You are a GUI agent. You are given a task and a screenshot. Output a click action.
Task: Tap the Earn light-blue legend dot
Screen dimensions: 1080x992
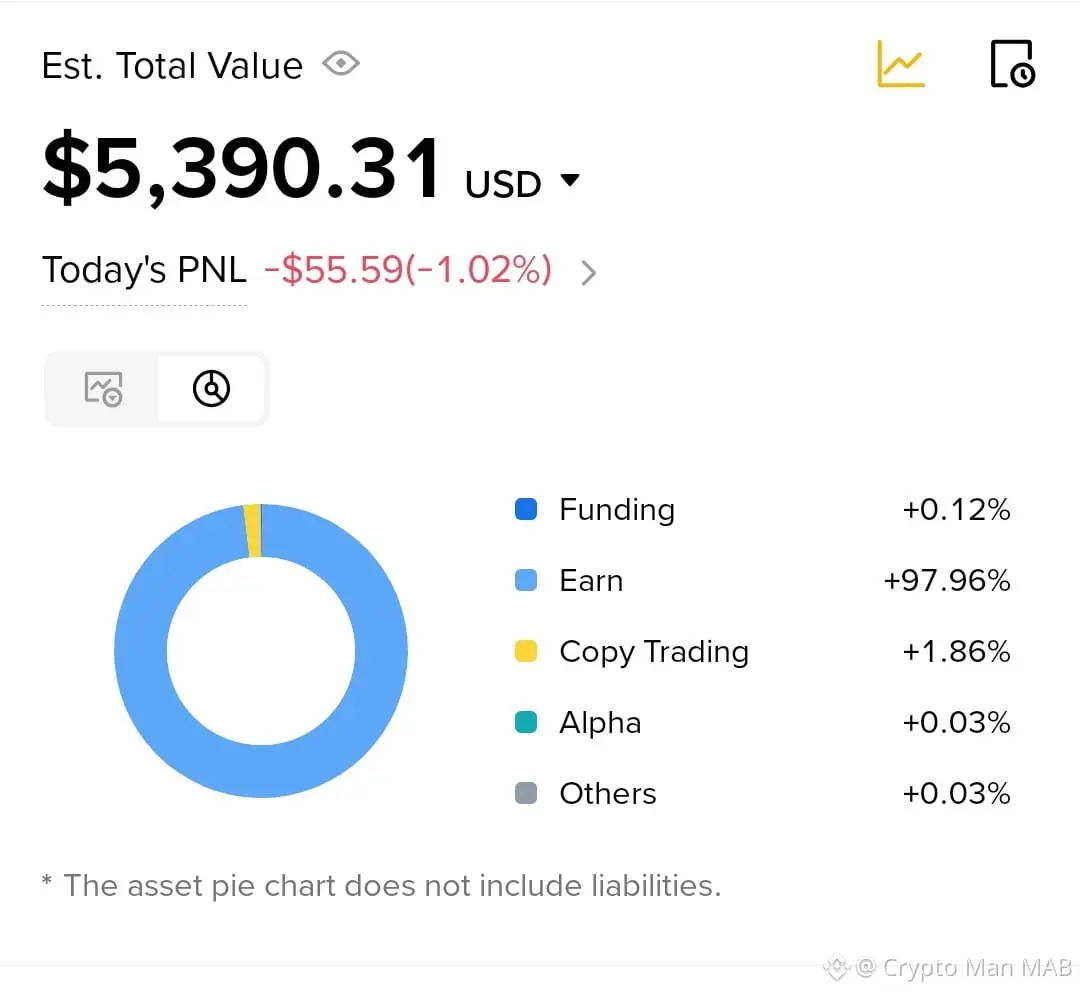526,581
